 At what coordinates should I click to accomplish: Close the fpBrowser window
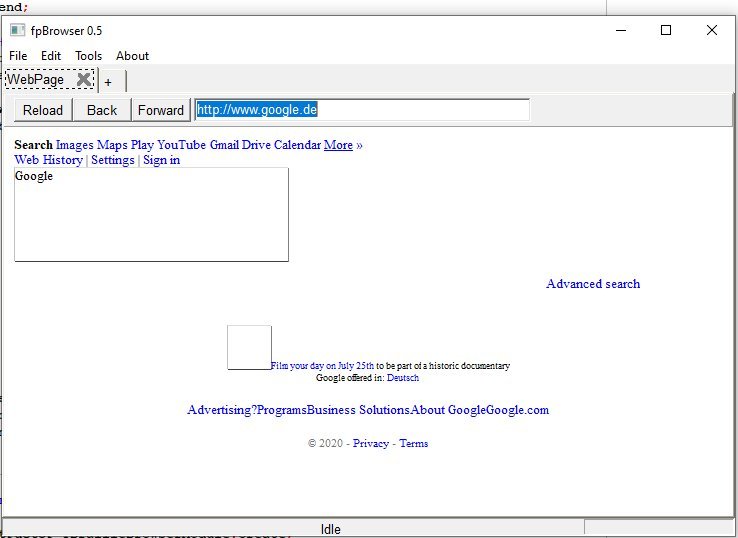[712, 31]
